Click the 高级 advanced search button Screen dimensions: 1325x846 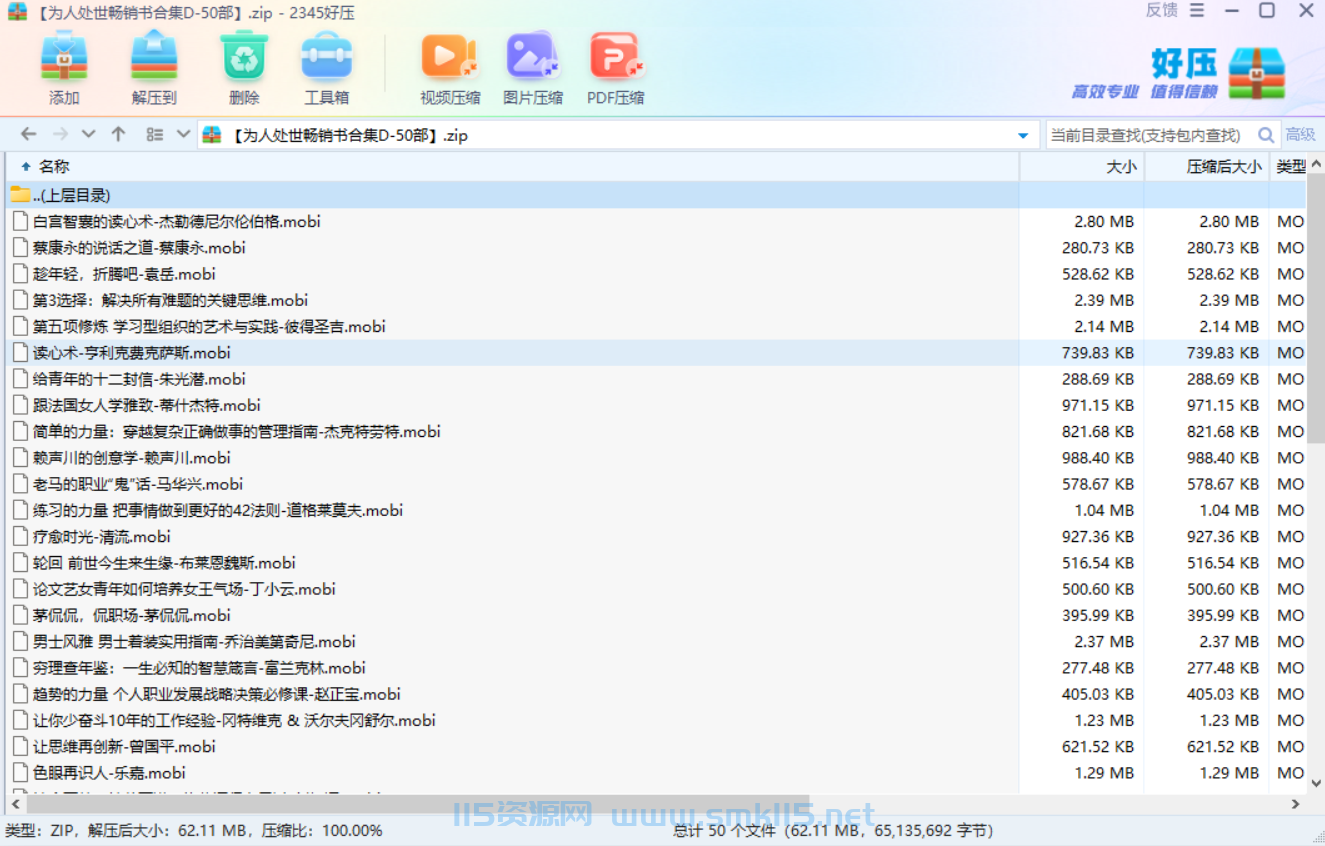1300,135
